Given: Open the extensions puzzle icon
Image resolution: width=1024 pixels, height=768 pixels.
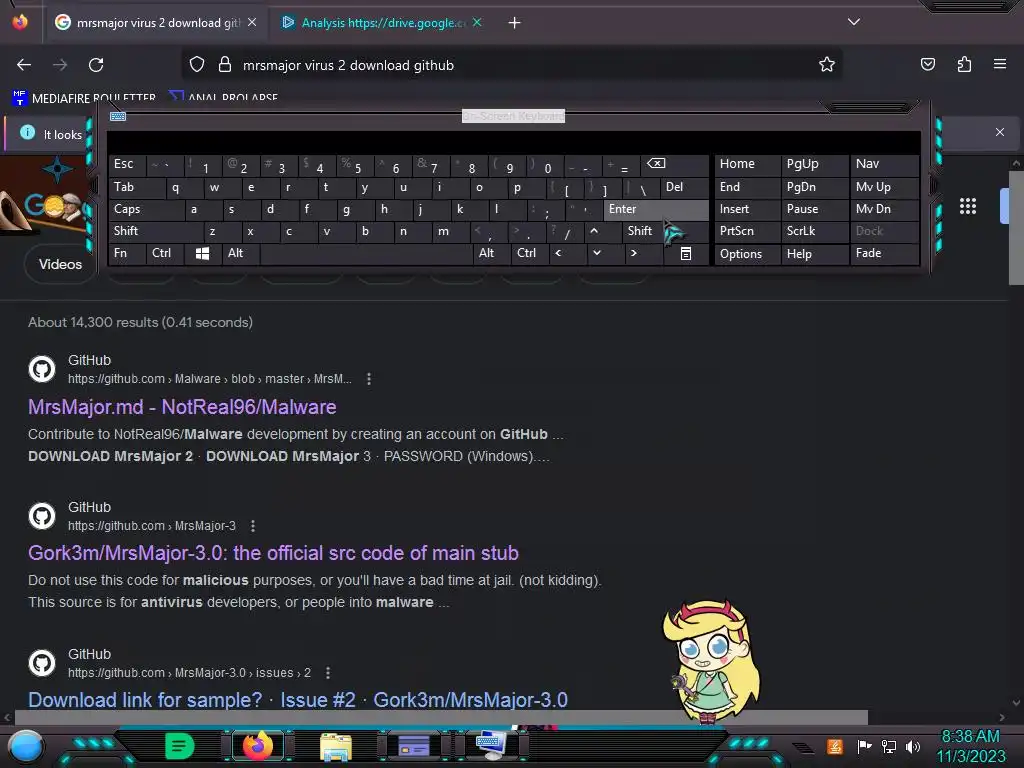Looking at the screenshot, I should [x=964, y=64].
